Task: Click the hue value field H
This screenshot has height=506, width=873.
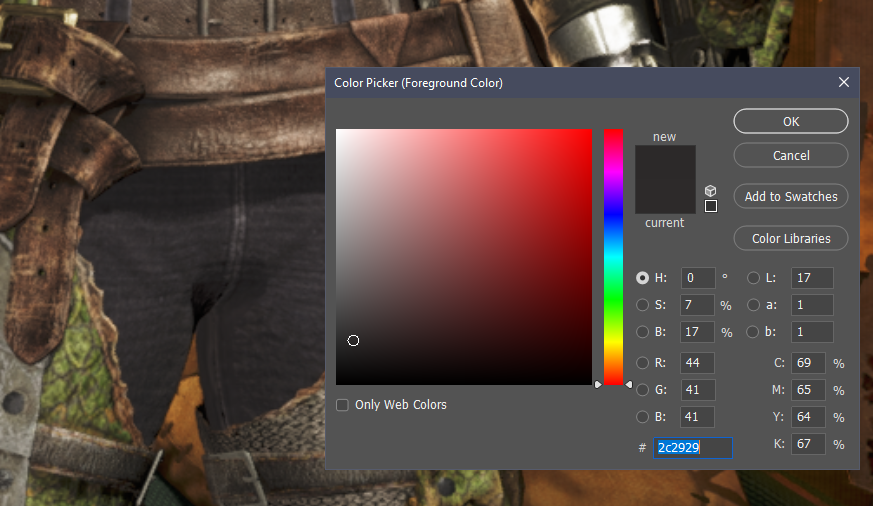Action: point(698,278)
